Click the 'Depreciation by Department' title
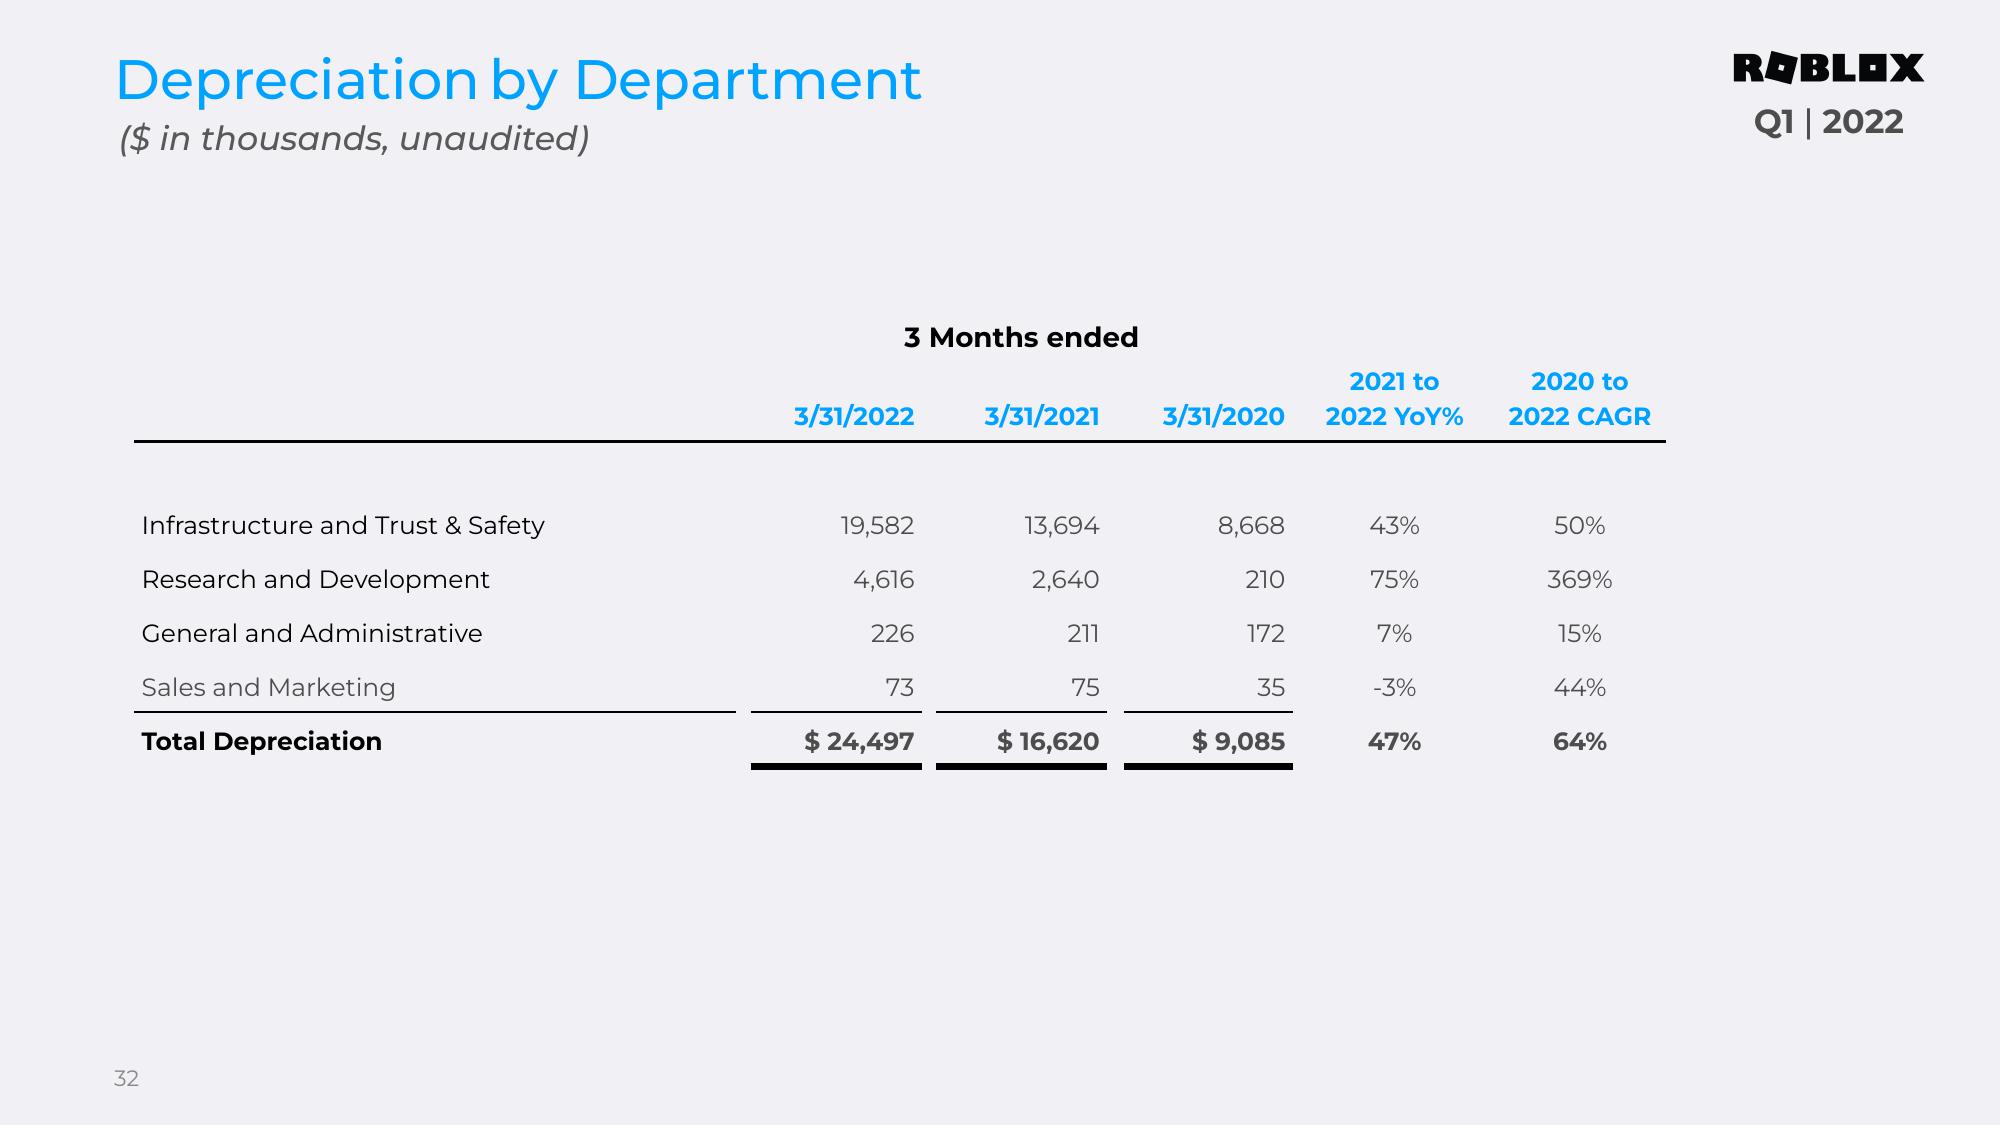2000x1125 pixels. point(518,81)
